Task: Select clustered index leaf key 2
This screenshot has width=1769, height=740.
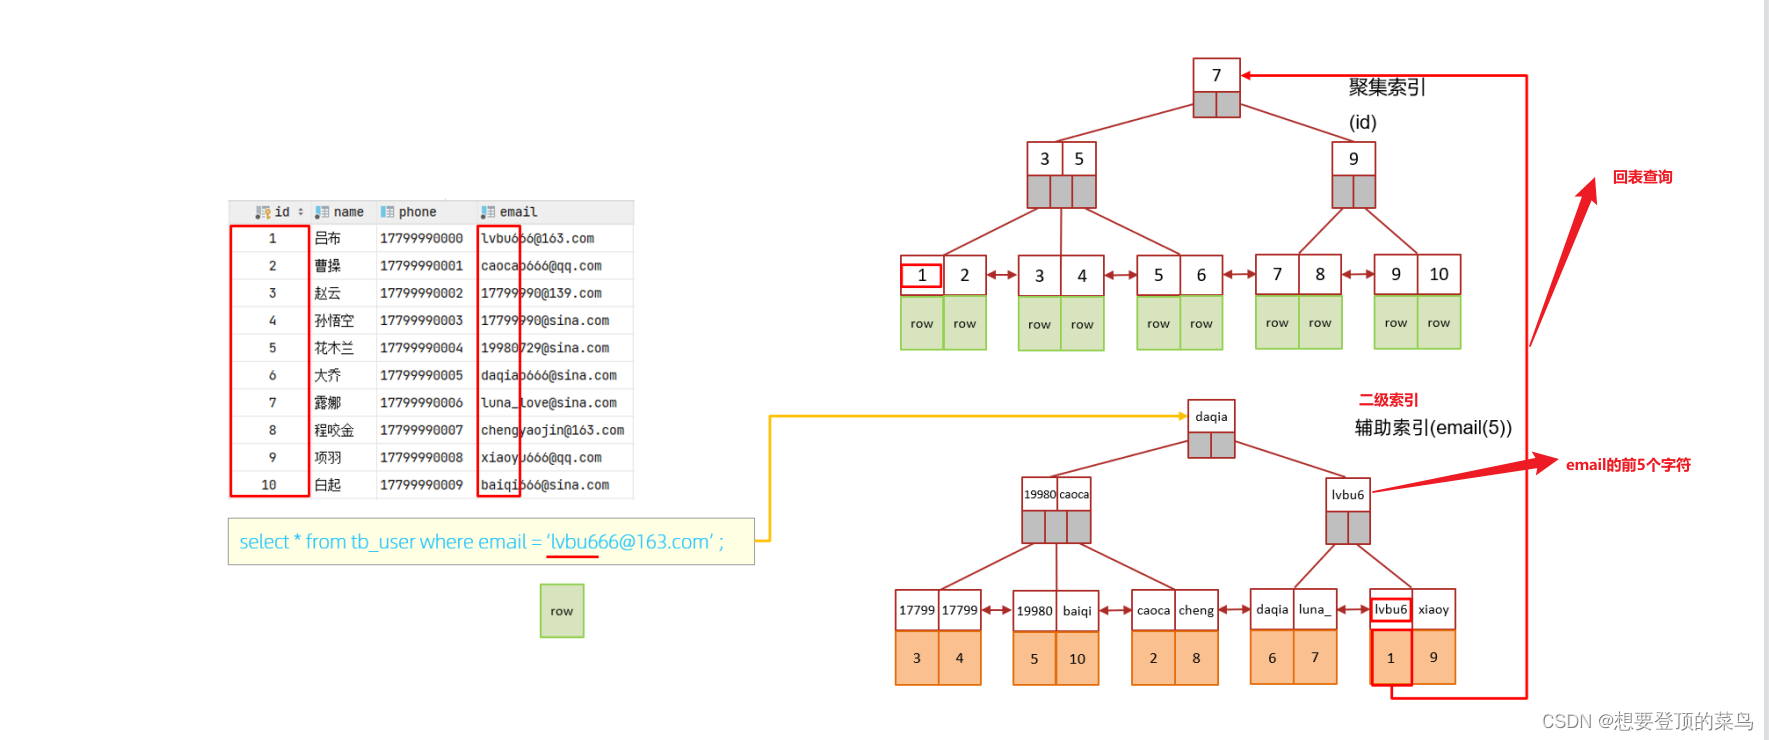Action: pyautogui.click(x=965, y=275)
